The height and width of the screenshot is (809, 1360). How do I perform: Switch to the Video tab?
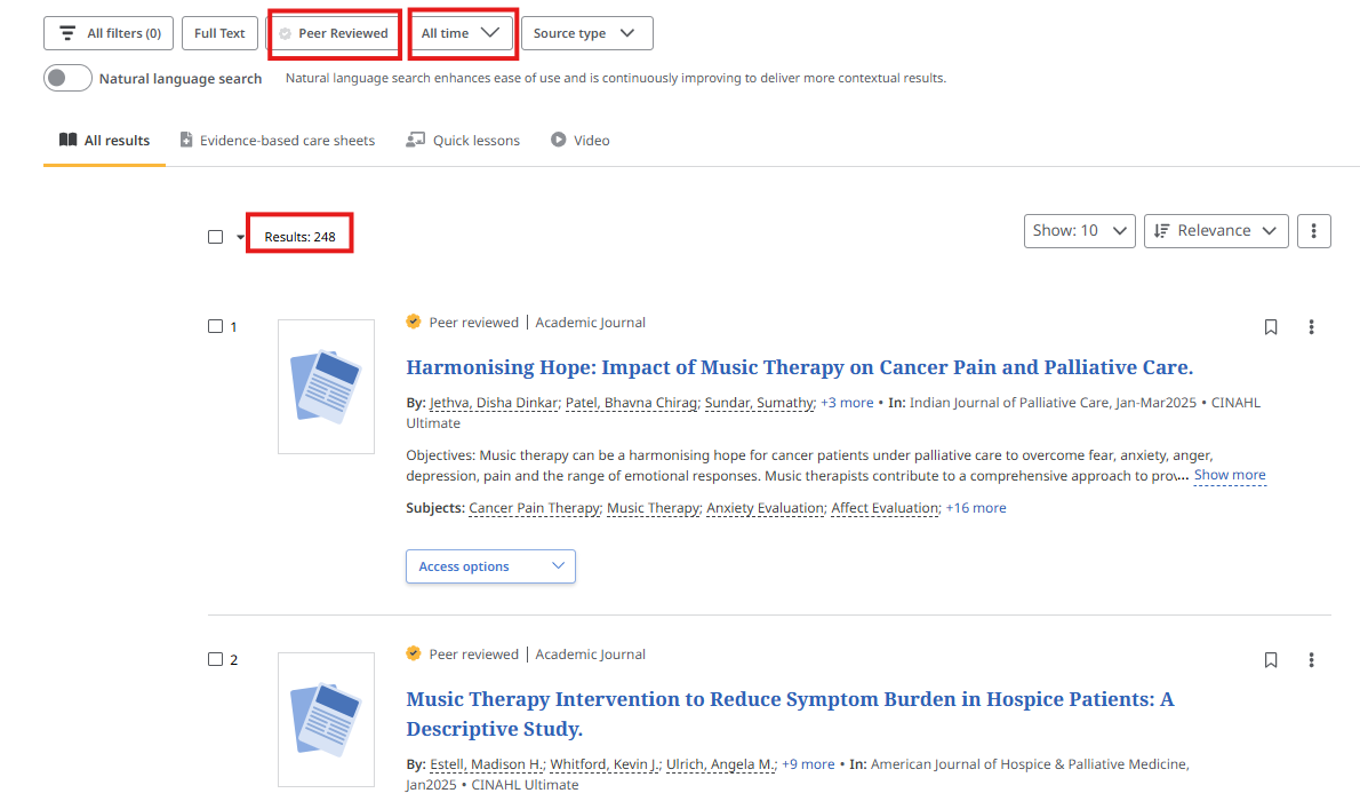point(580,140)
